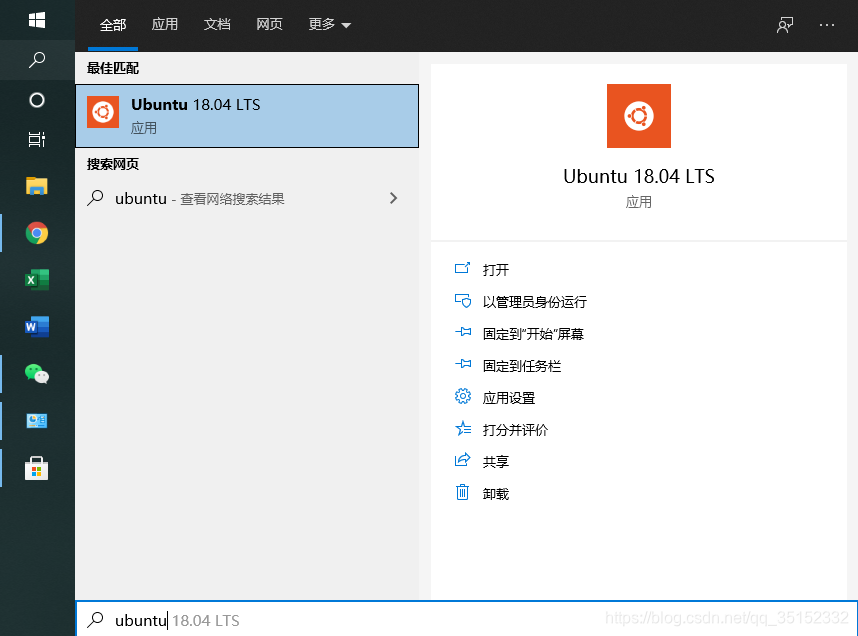Click the large Ubuntu logo in details pane
Viewport: 858px width, 636px height.
[x=639, y=116]
